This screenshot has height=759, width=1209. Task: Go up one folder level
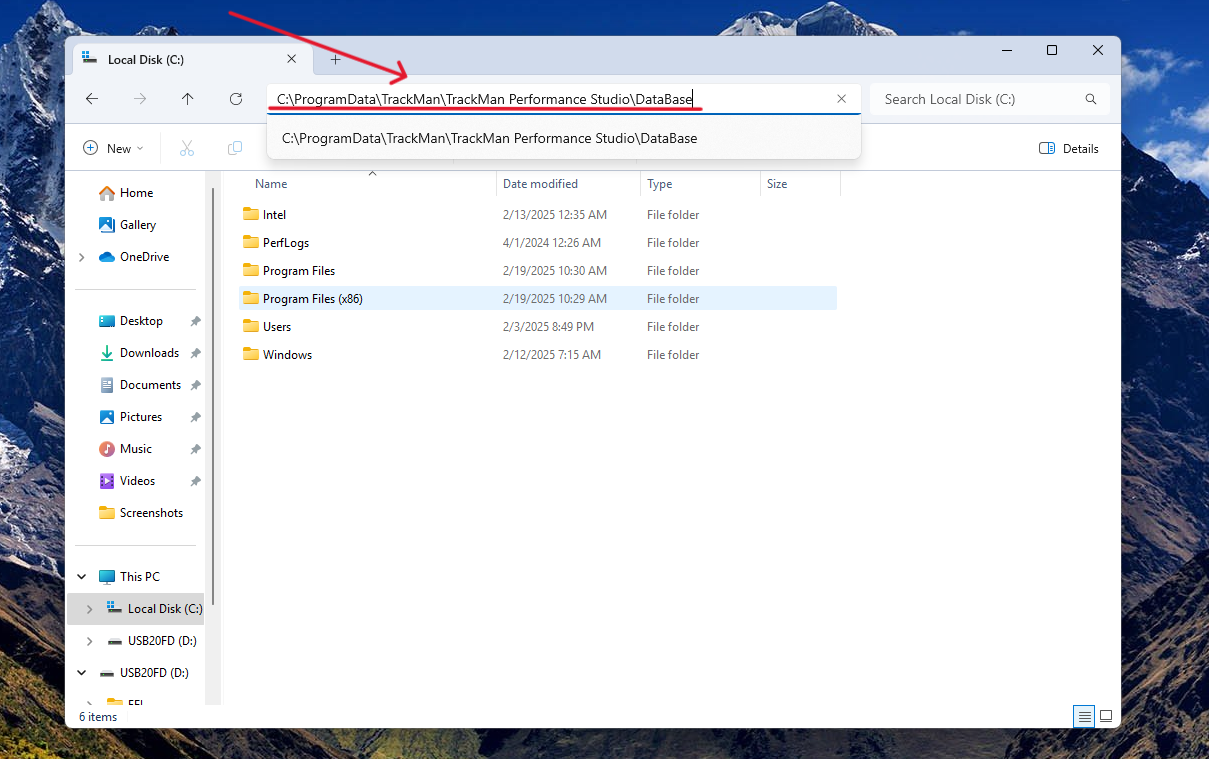[188, 99]
